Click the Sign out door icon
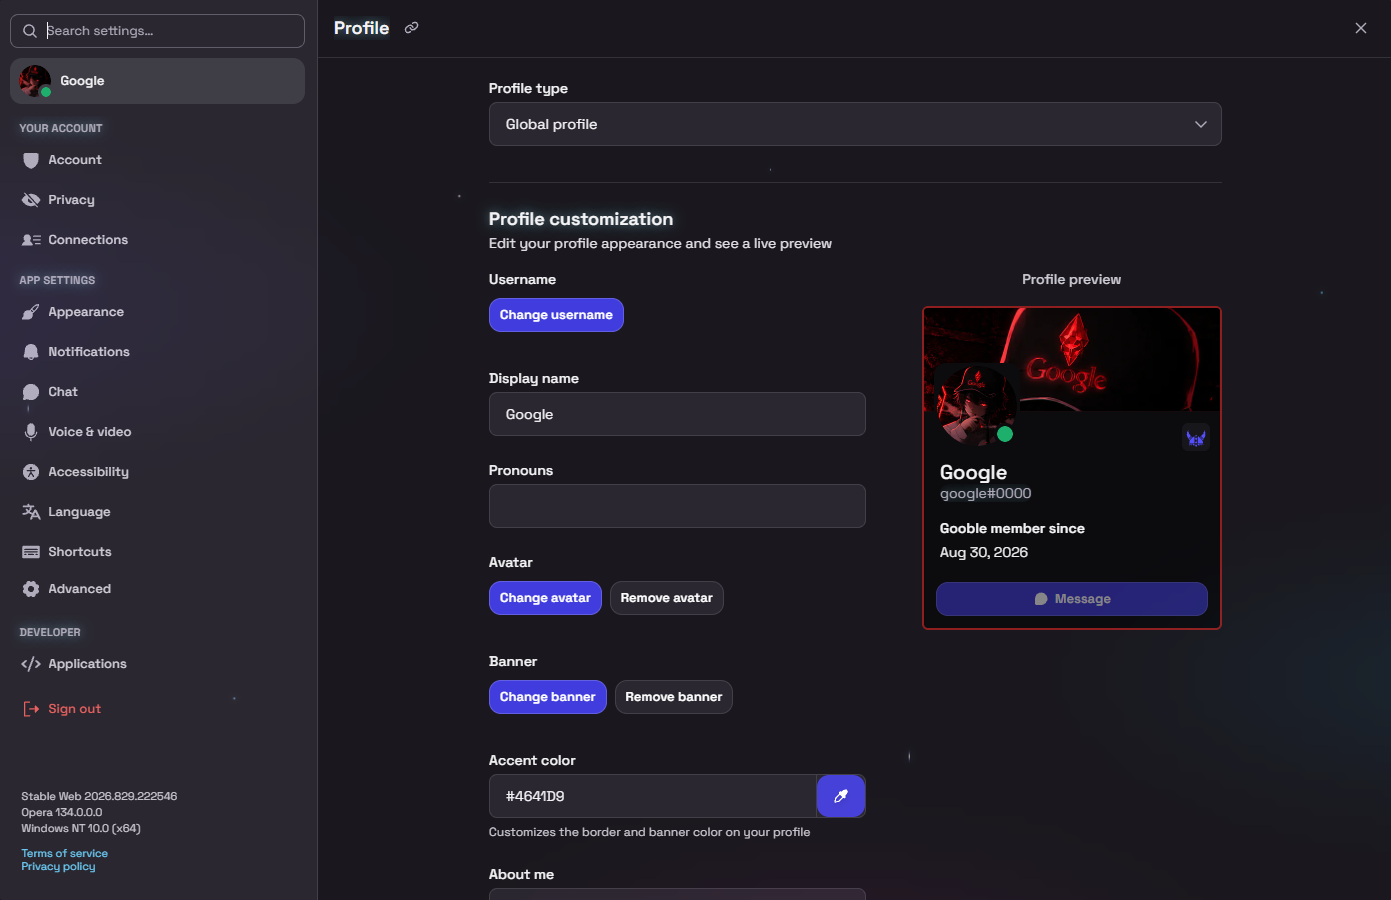The height and width of the screenshot is (900, 1391). pos(31,709)
